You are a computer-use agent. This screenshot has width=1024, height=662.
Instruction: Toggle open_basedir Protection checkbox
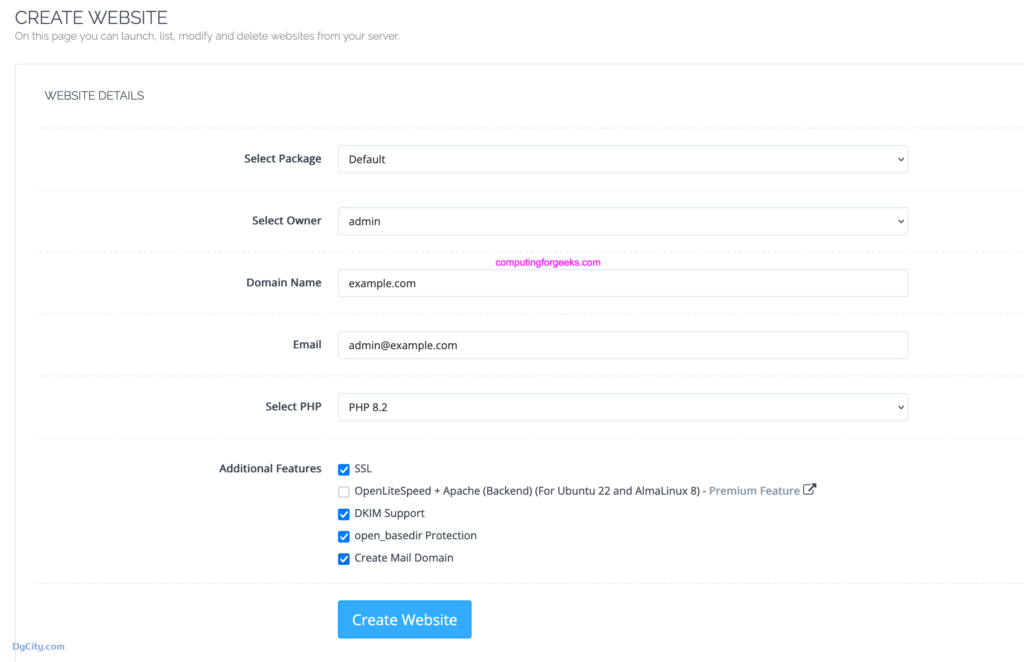pos(344,537)
